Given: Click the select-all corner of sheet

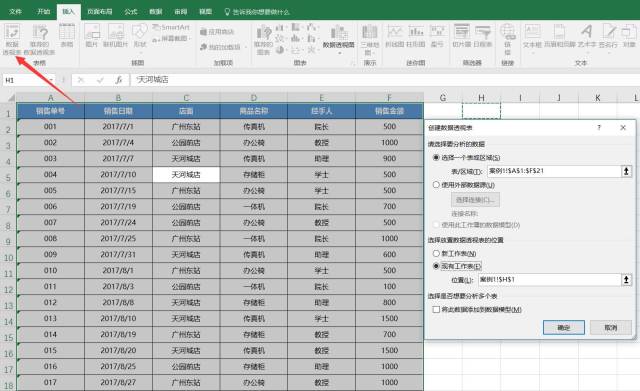Looking at the screenshot, I should tap(9, 98).
